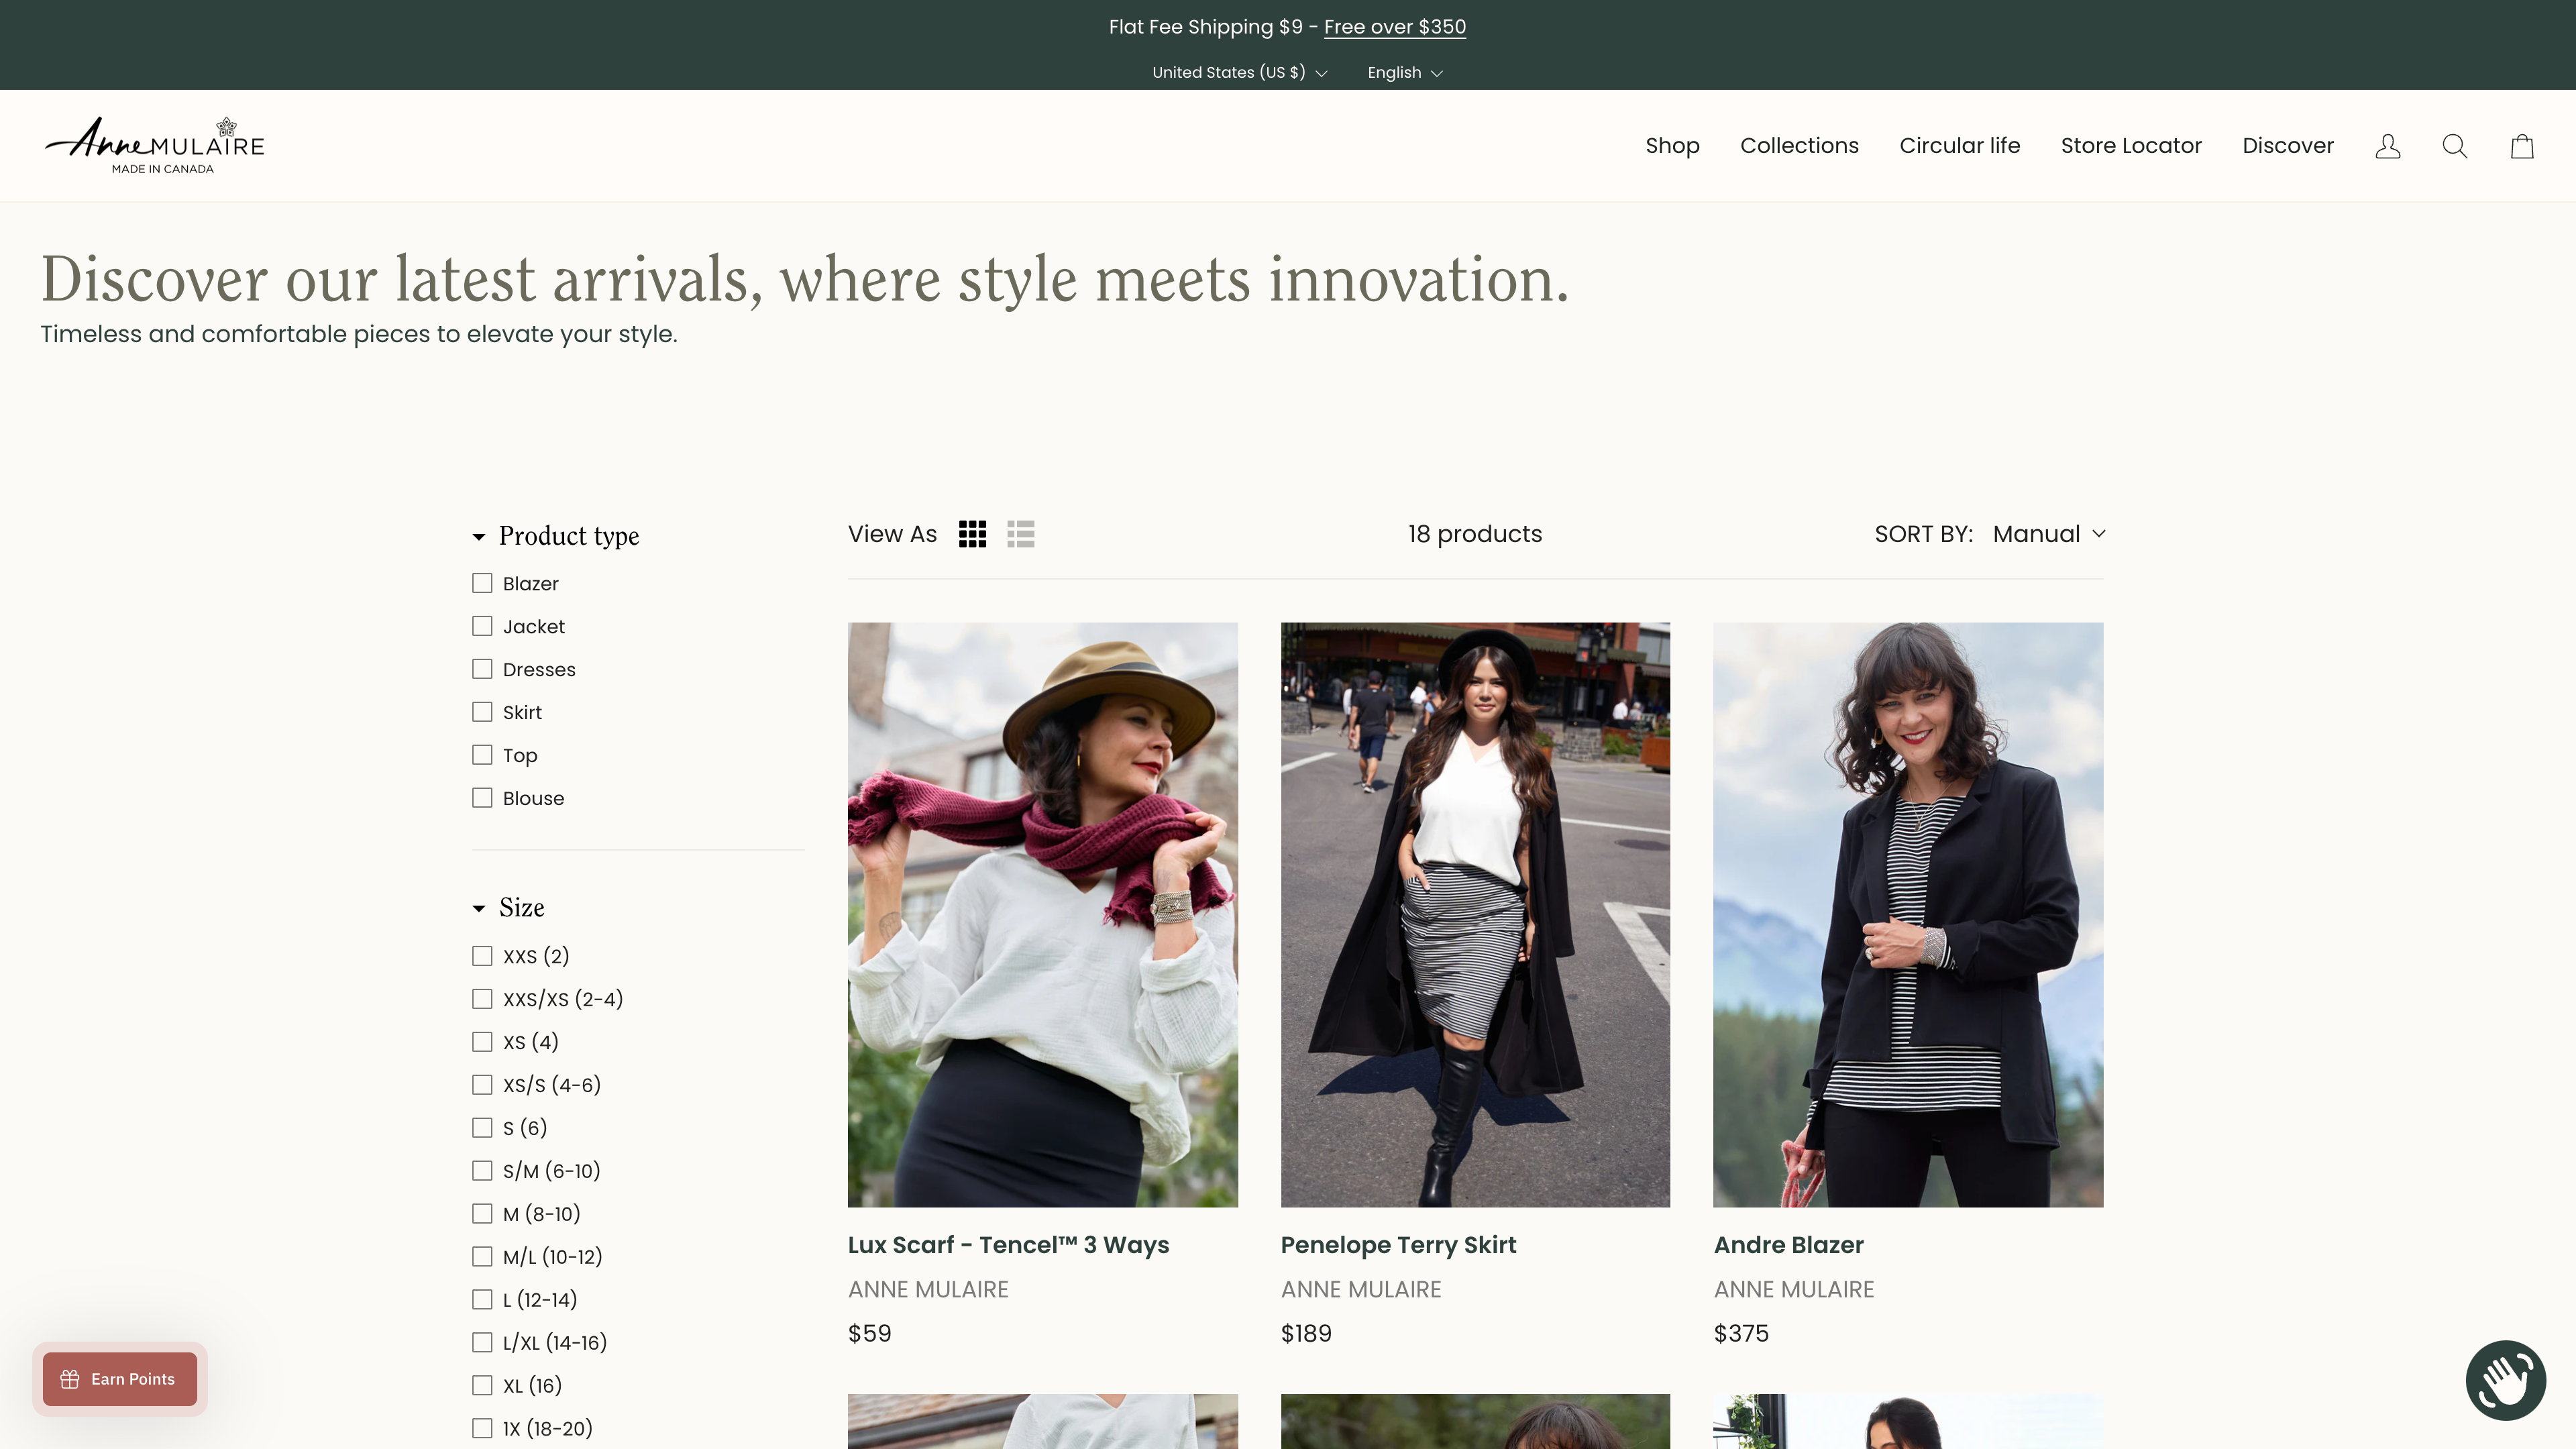Open the search icon in the header
Viewport: 2576px width, 1449px height.
(x=2455, y=146)
